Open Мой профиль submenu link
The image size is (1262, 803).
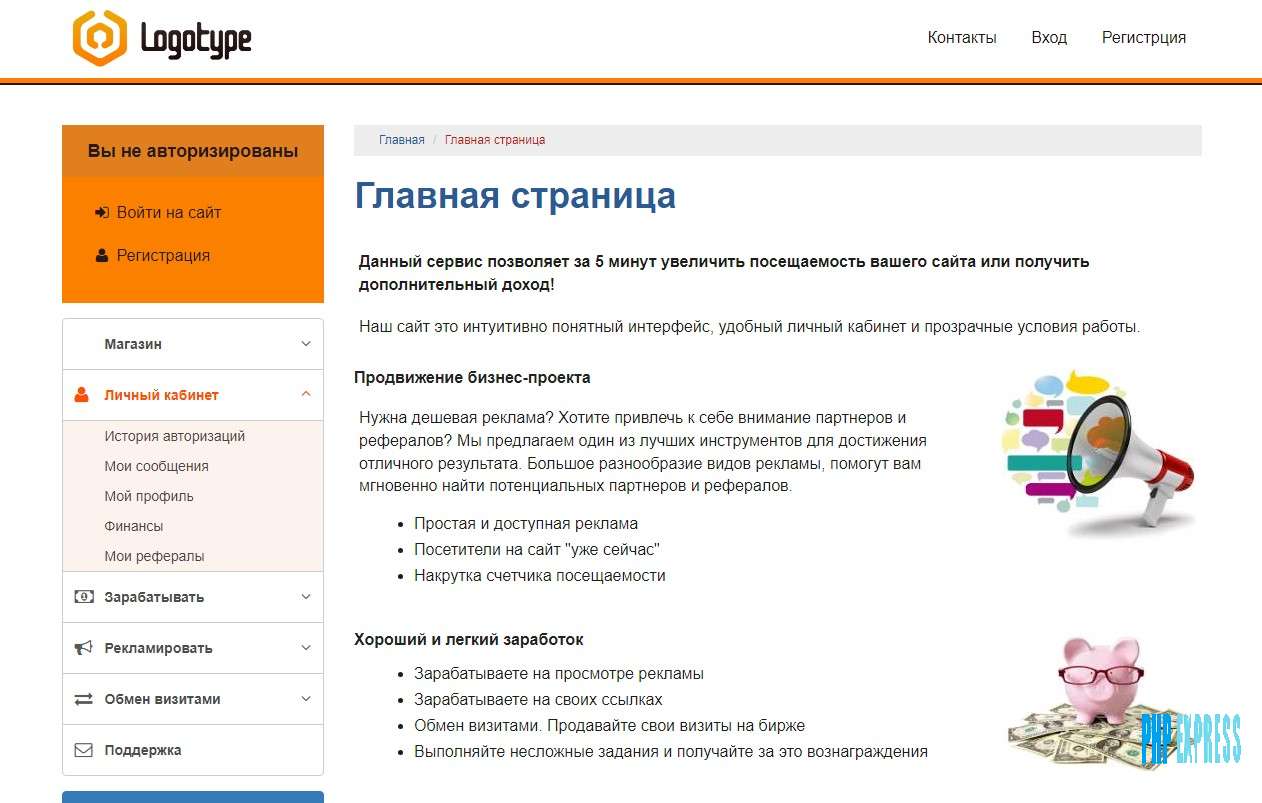click(149, 496)
